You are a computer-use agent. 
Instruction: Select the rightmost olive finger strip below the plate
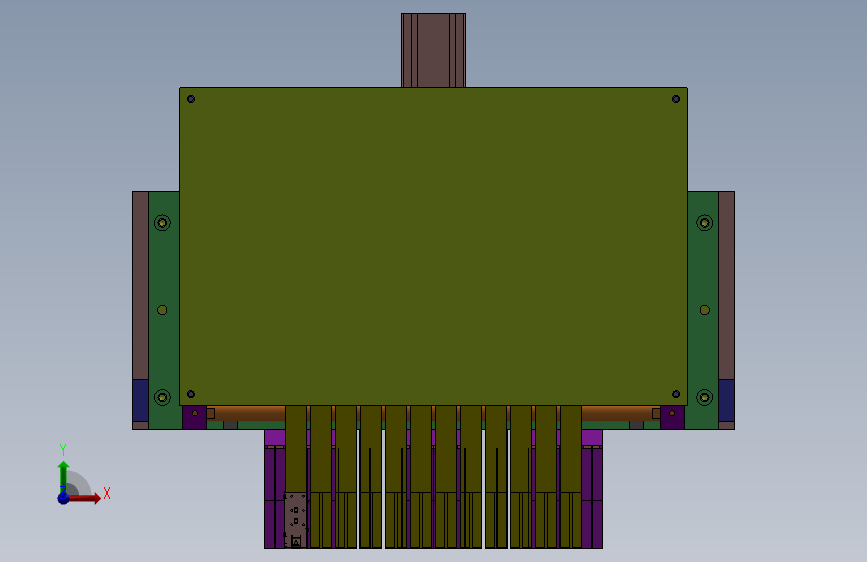pyautogui.click(x=571, y=476)
